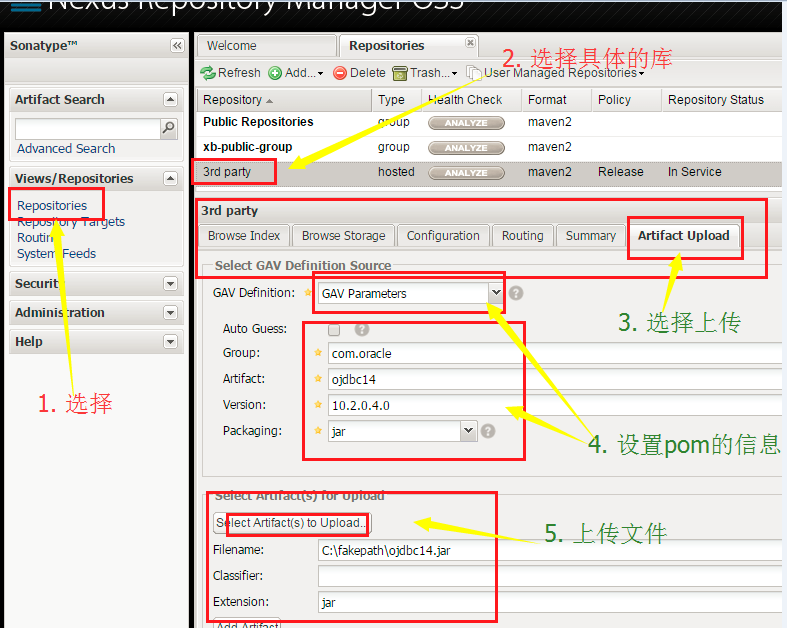Open the Configuration tab
The image size is (787, 628).
point(443,235)
